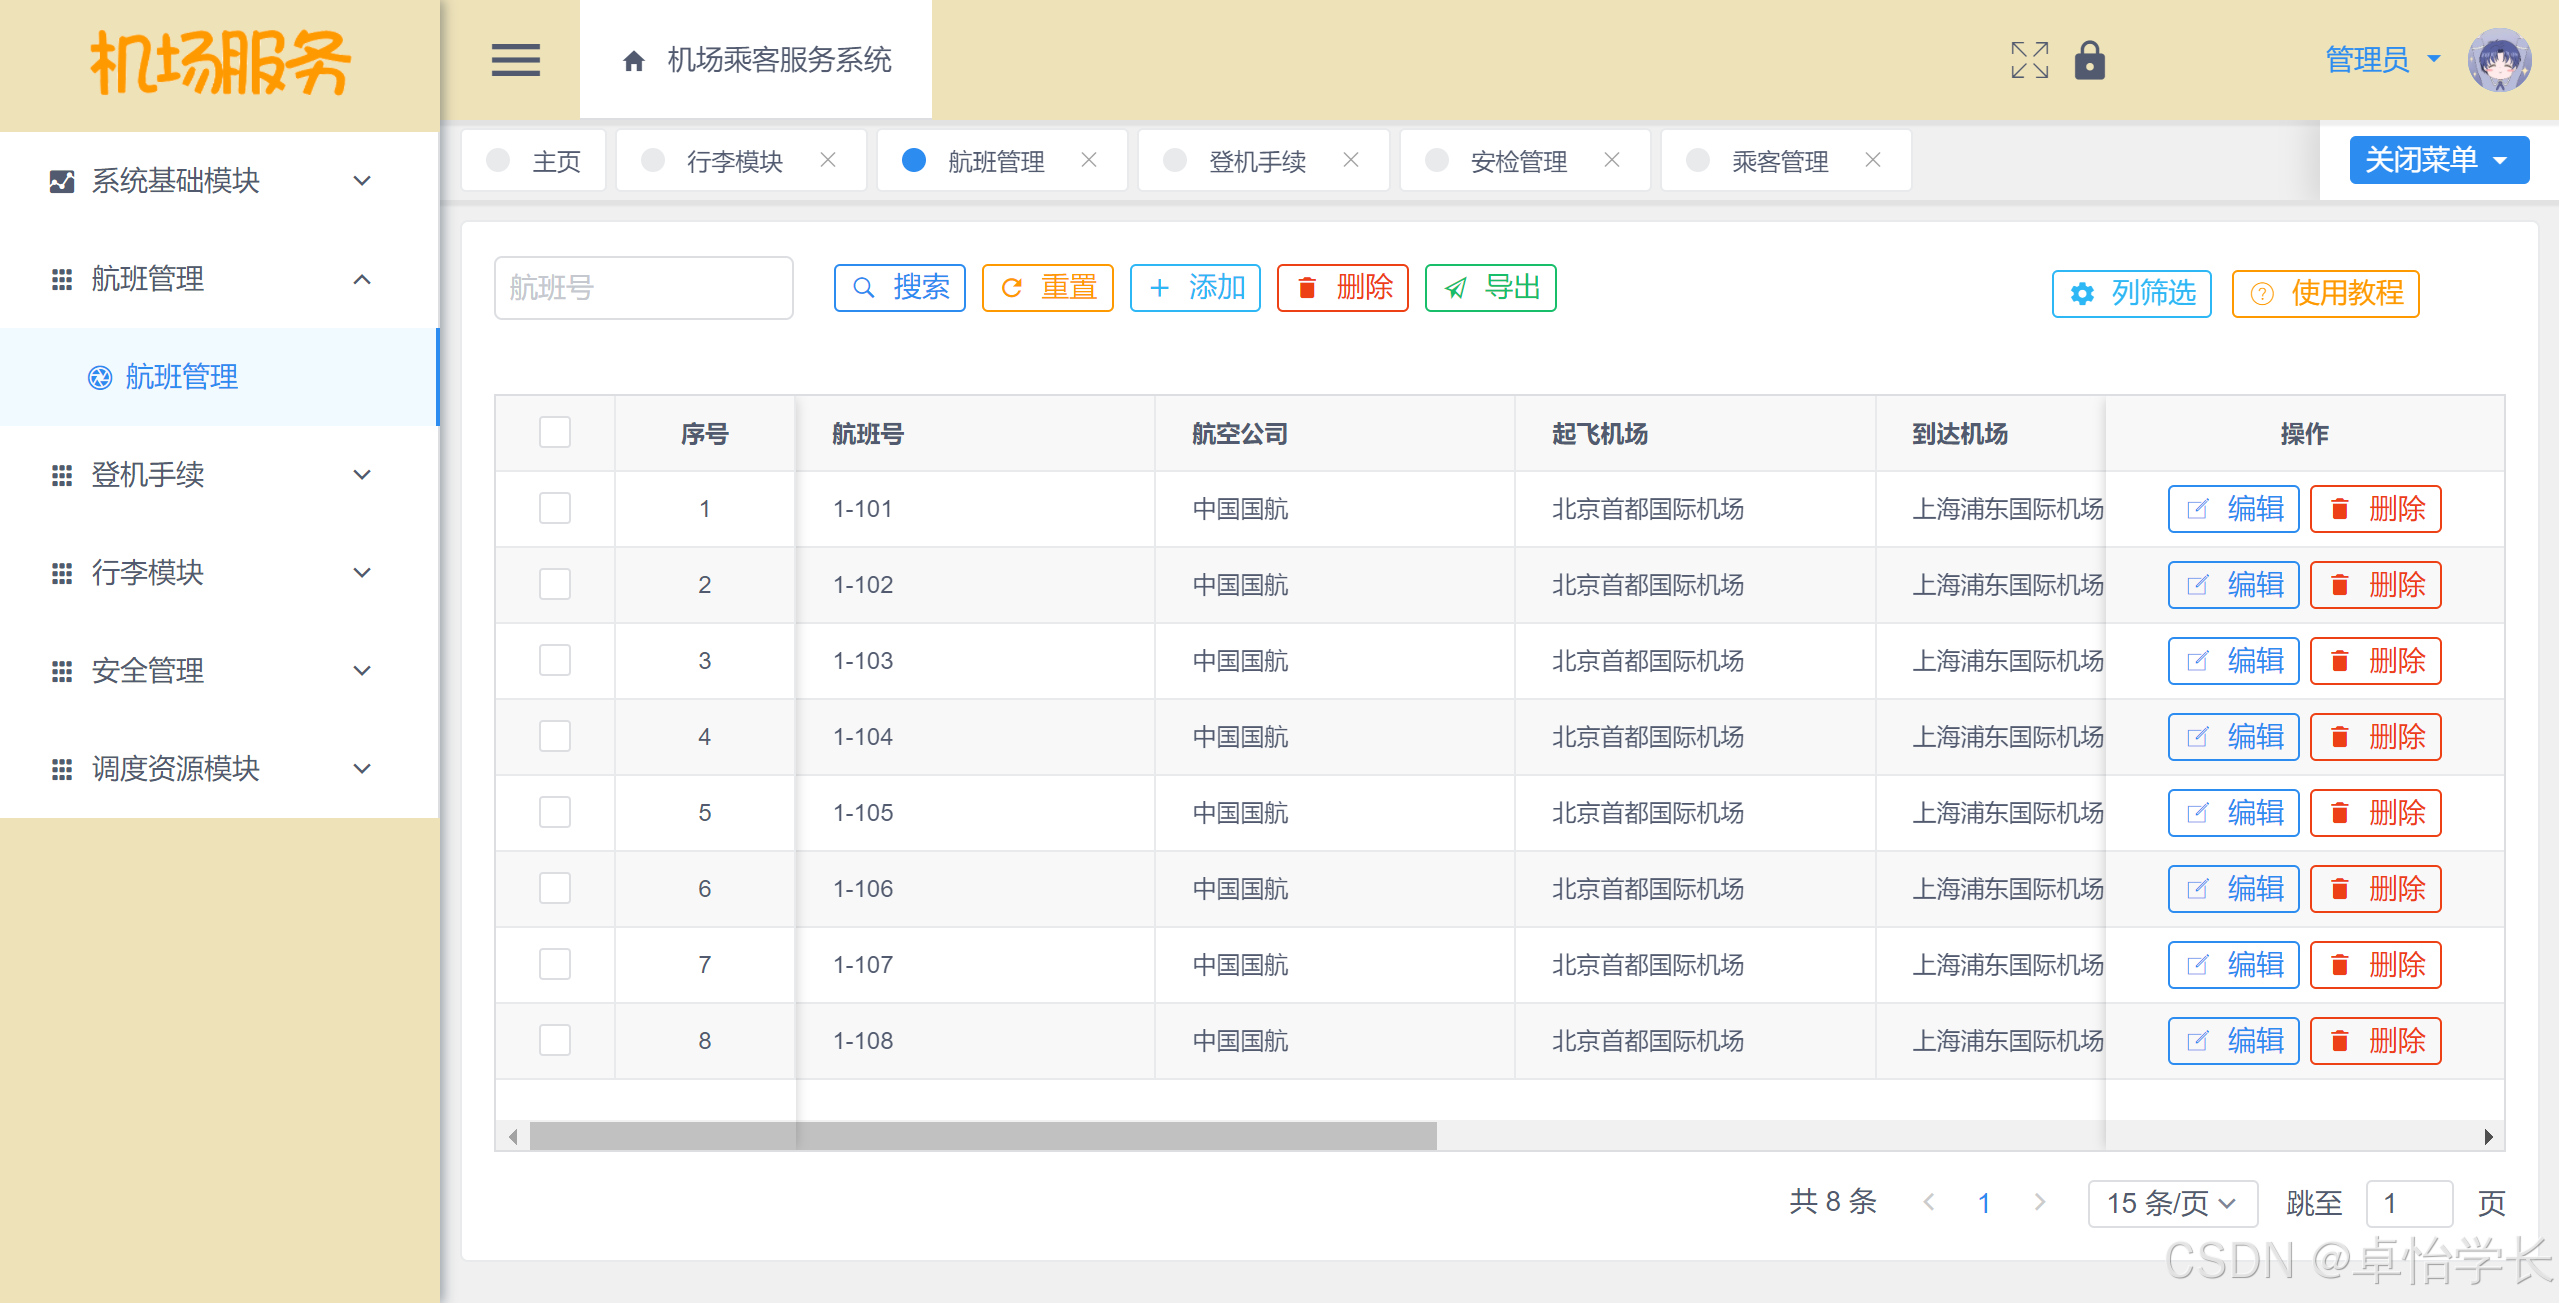This screenshot has height=1303, width=2559.
Task: Check the box for flight 1-105
Action: 555,813
